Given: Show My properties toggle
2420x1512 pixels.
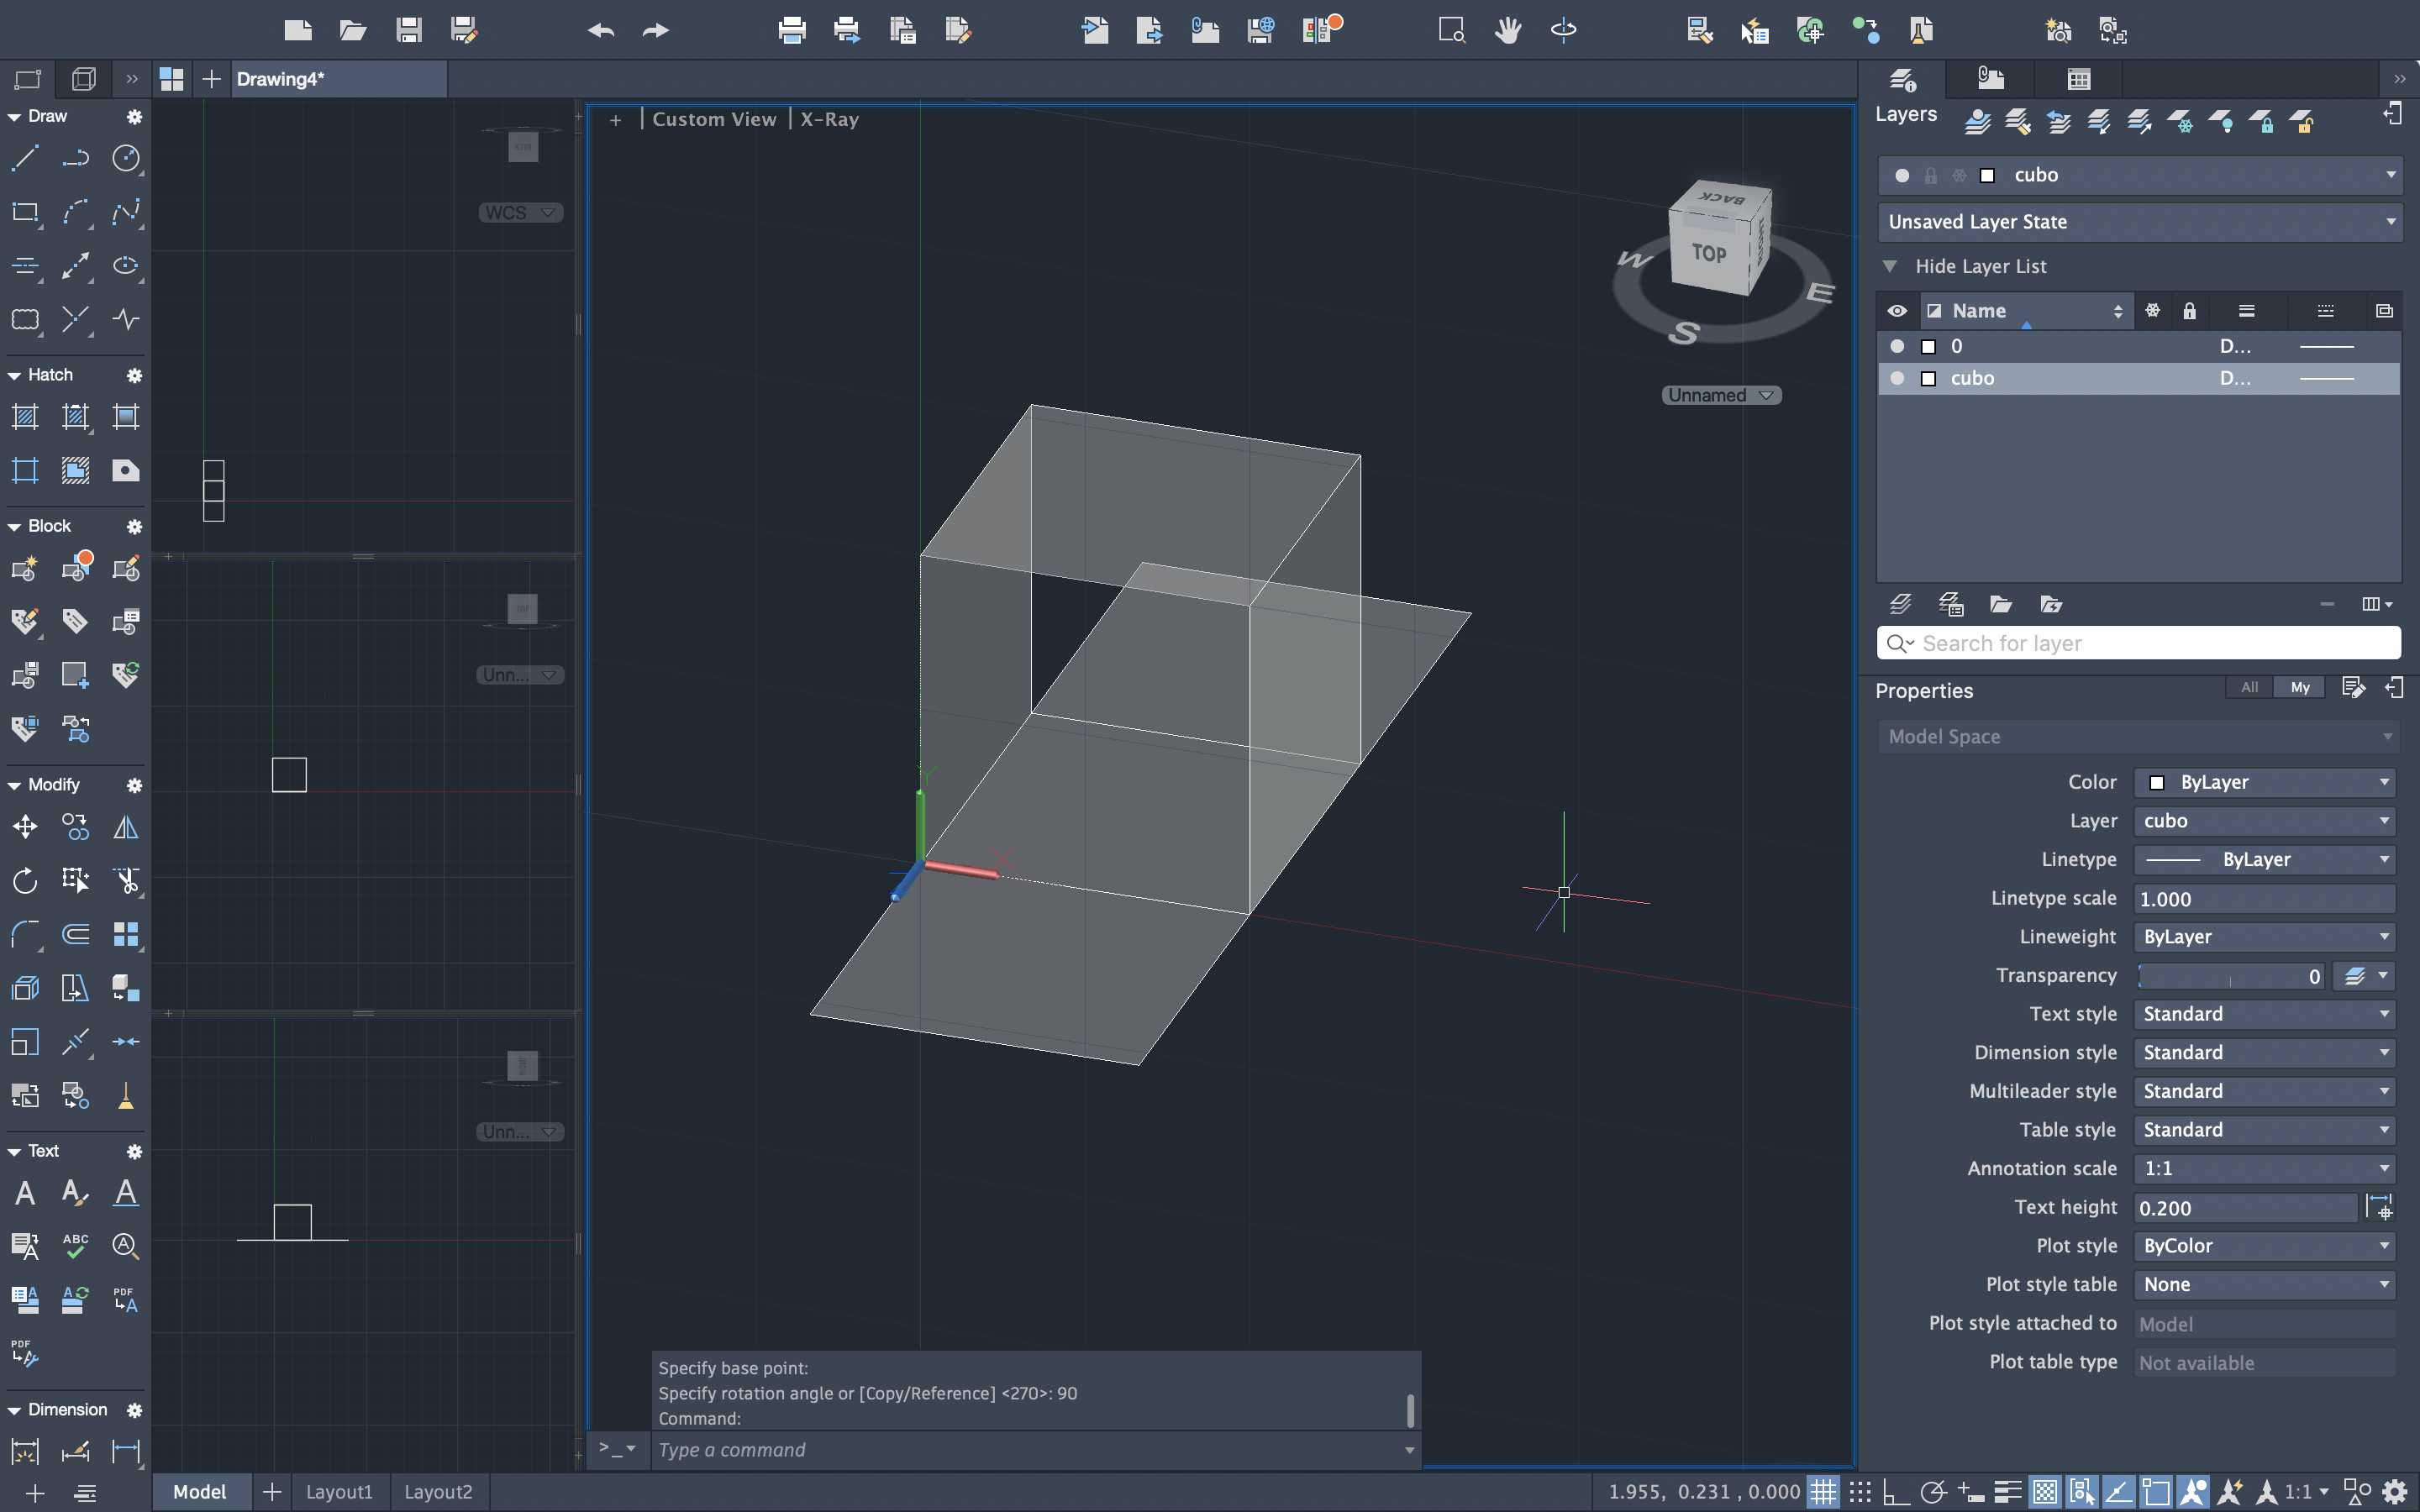Looking at the screenshot, I should [2300, 687].
